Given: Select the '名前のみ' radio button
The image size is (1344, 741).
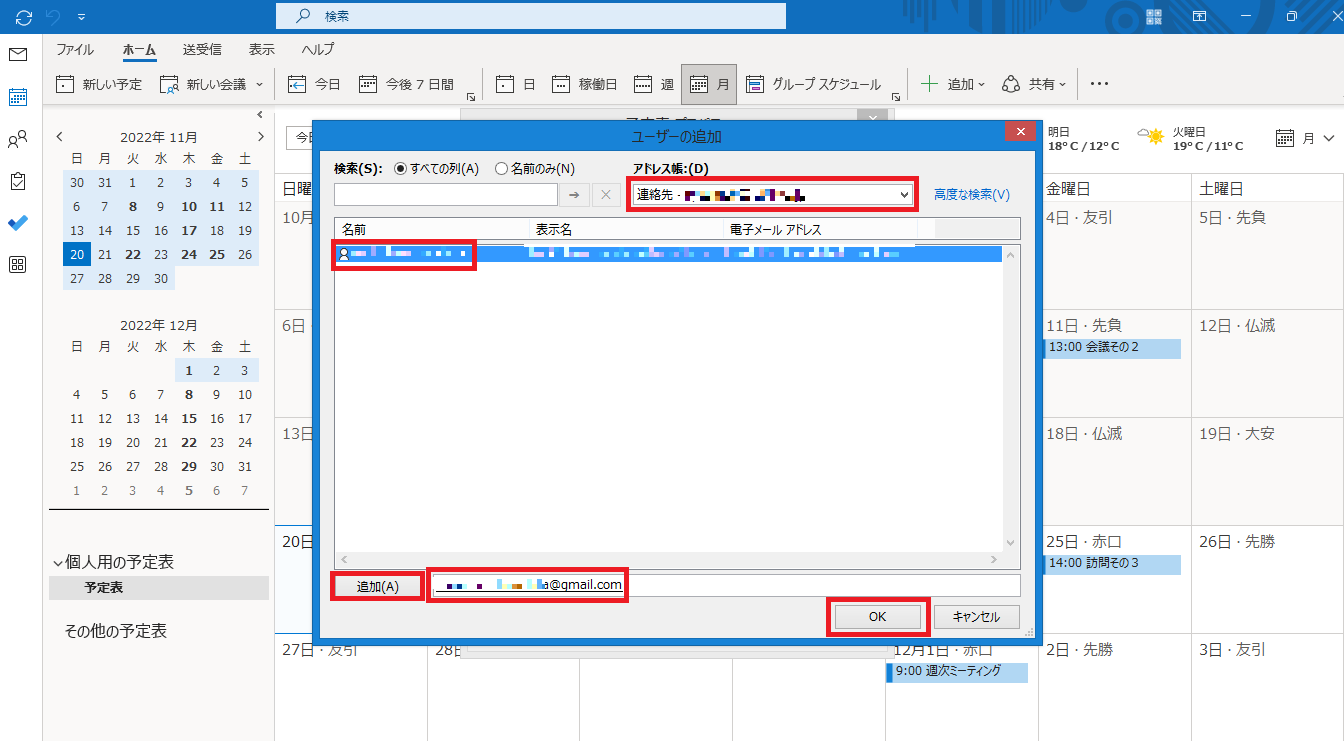Looking at the screenshot, I should coord(502,169).
